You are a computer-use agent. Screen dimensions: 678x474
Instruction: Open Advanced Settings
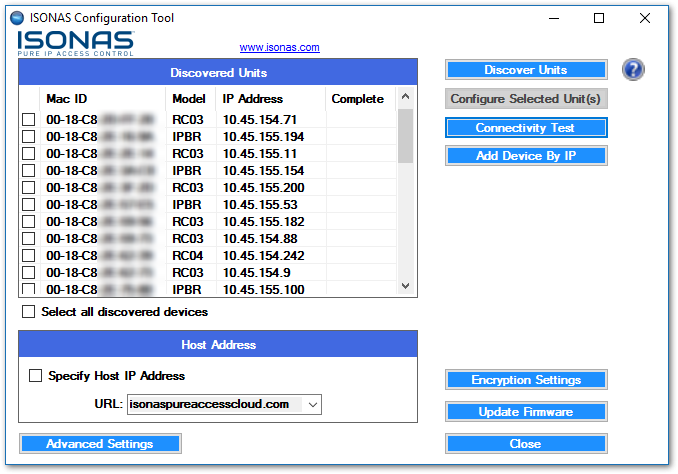[100, 444]
